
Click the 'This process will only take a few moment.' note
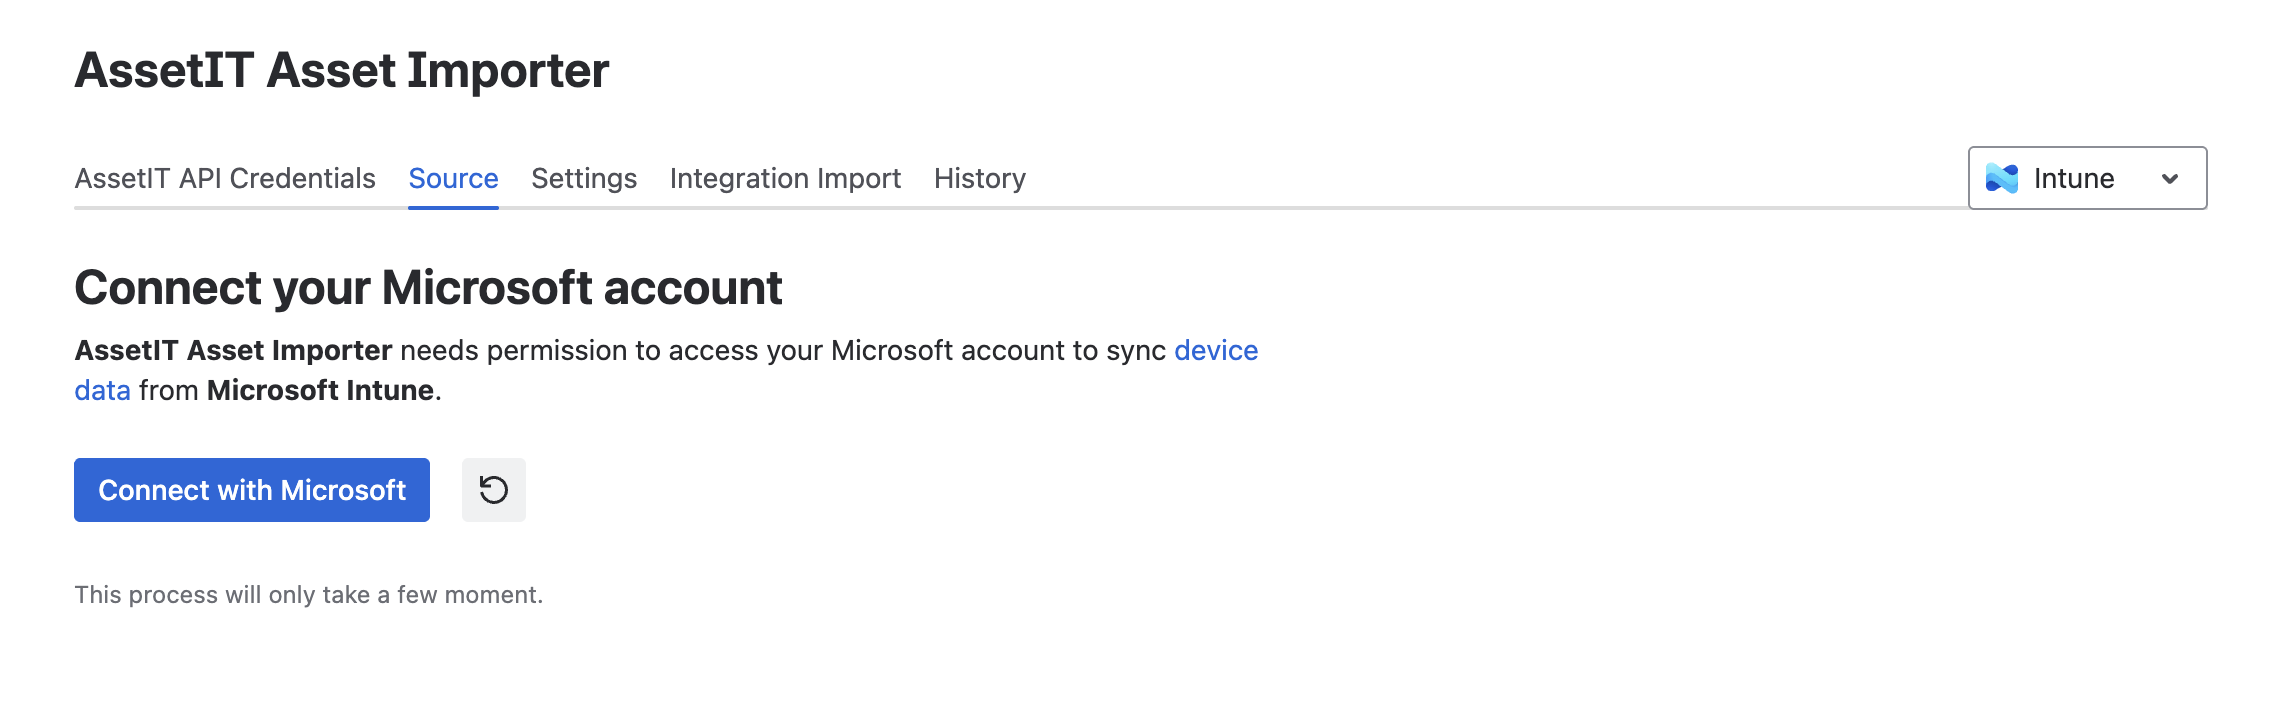point(309,595)
